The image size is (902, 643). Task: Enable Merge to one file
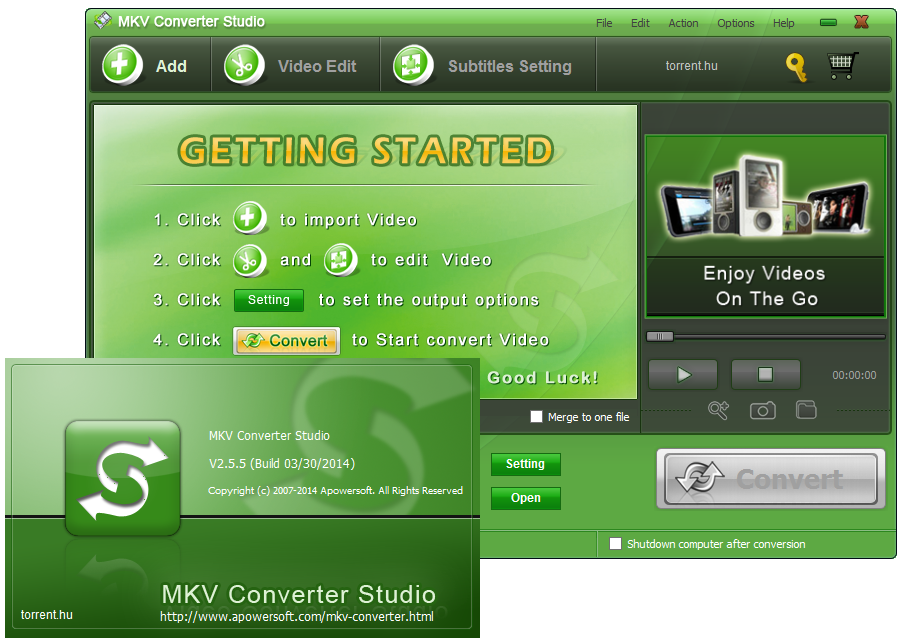pos(536,417)
